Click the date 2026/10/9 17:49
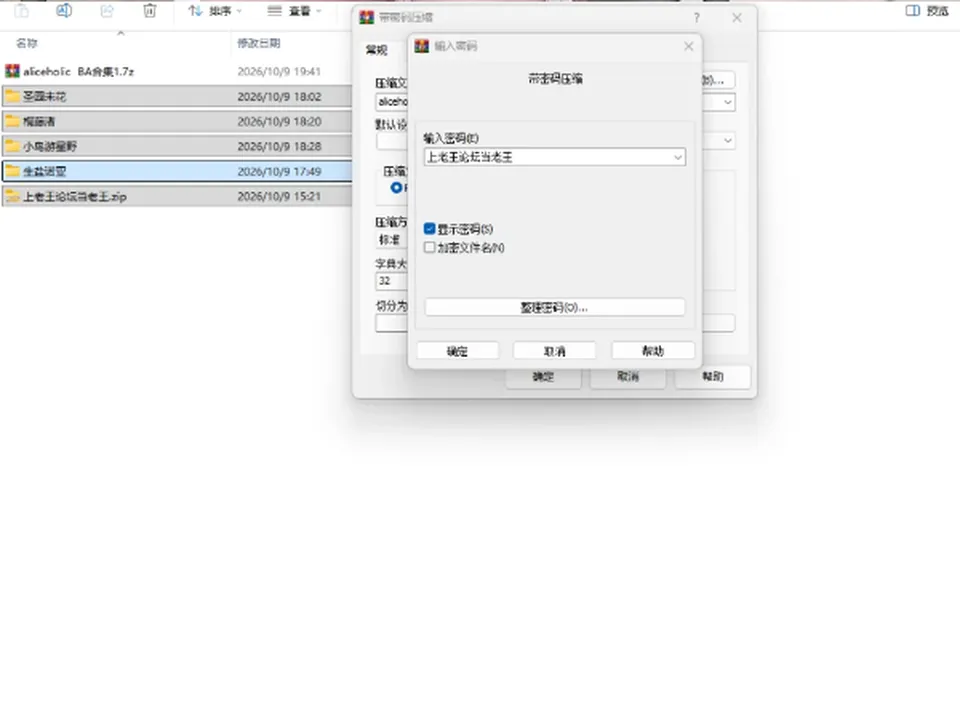The height and width of the screenshot is (702, 960). pos(279,171)
